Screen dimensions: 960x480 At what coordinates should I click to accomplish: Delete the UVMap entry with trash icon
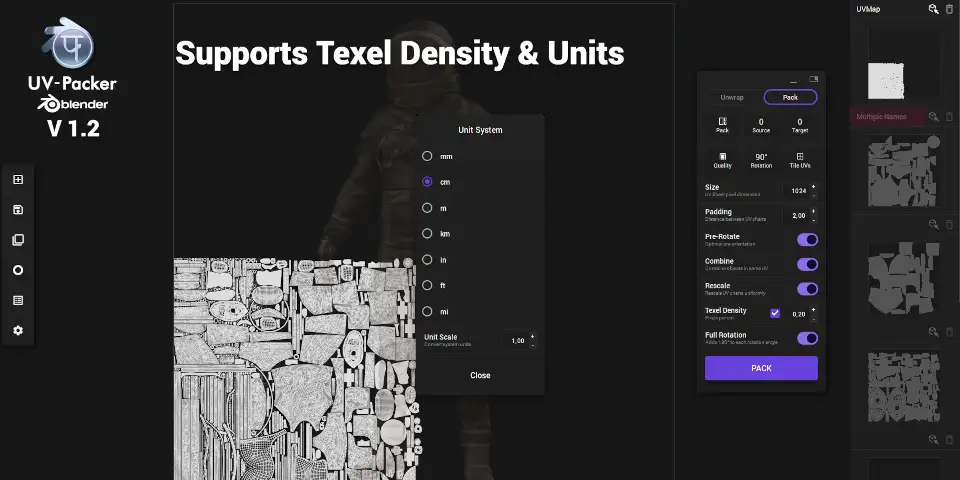[x=949, y=9]
